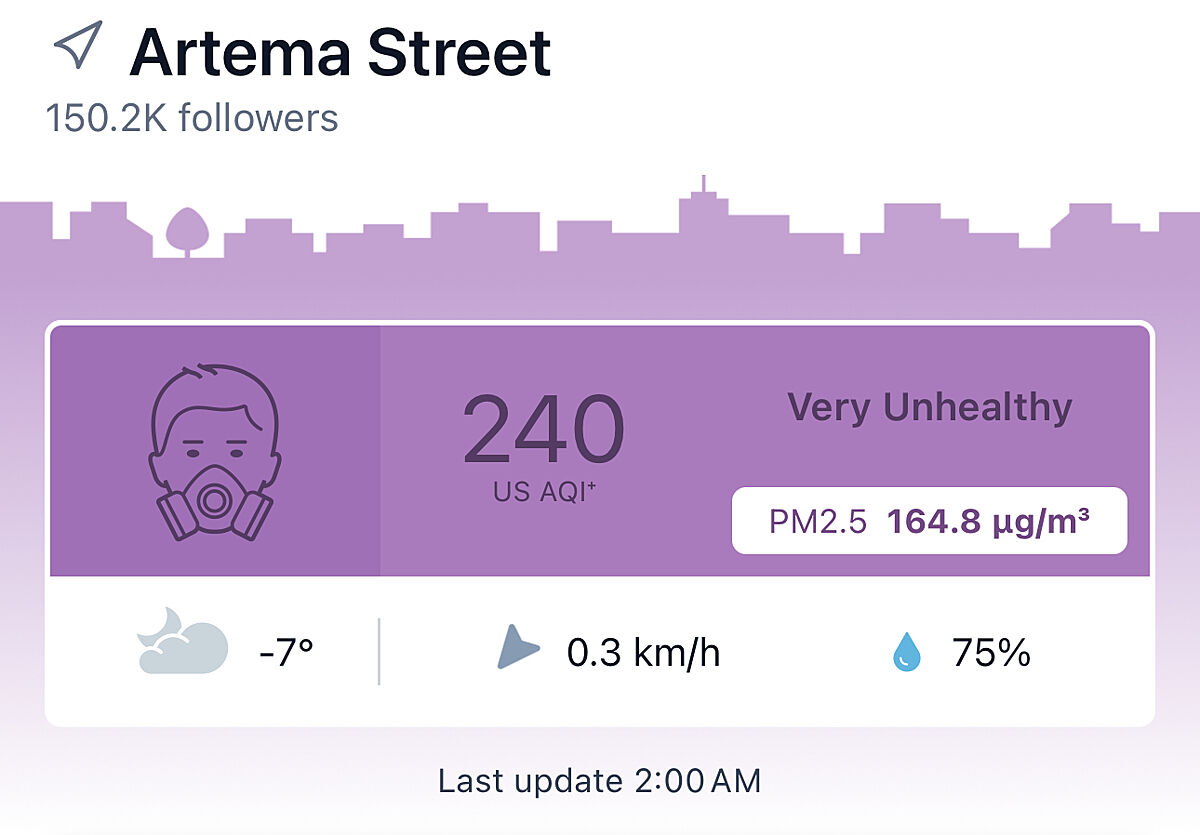Select the 0.3 km/h wind speed
The image size is (1200, 835).
click(643, 653)
